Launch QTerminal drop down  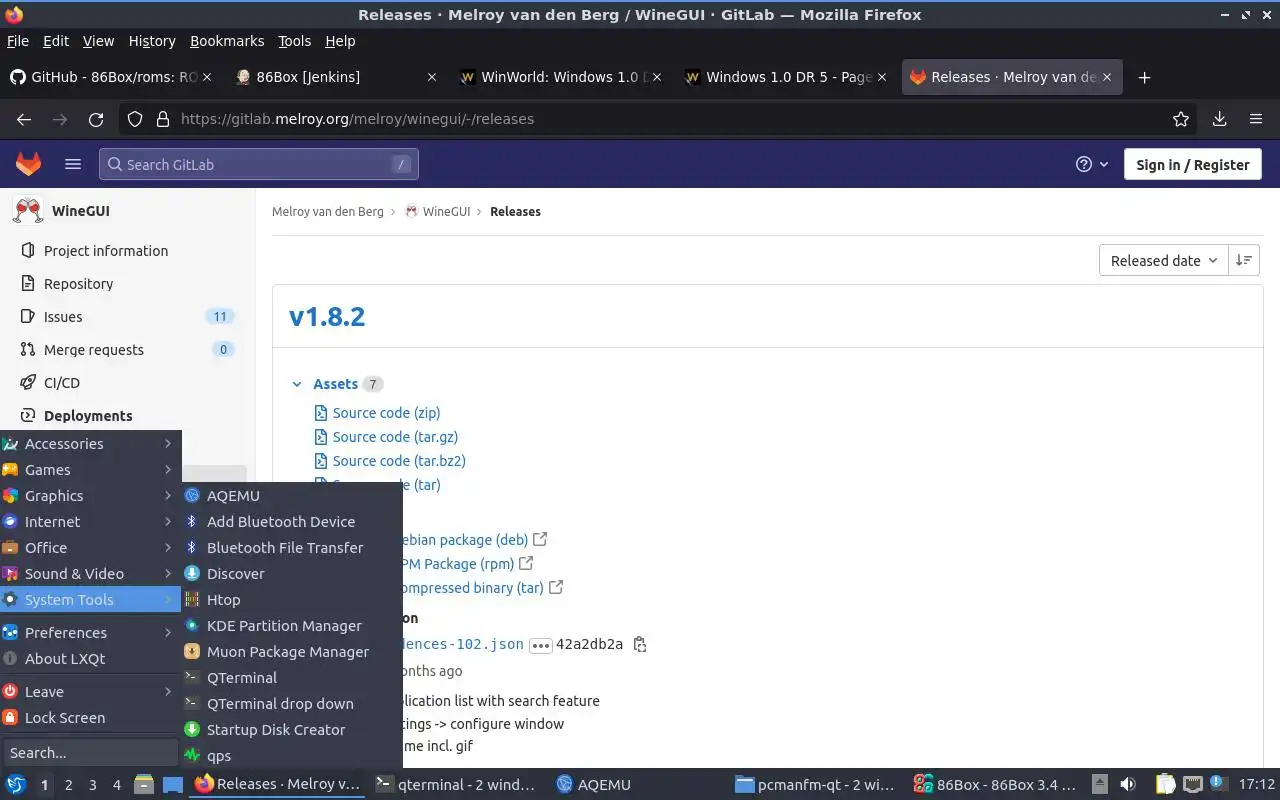click(x=292, y=704)
